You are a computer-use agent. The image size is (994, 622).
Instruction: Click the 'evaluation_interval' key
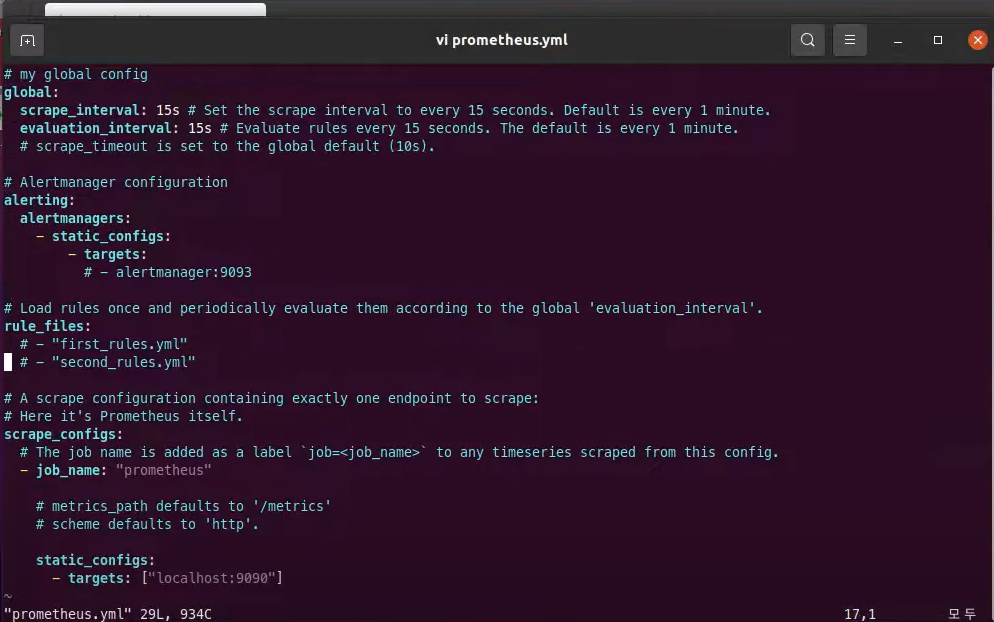[96, 128]
